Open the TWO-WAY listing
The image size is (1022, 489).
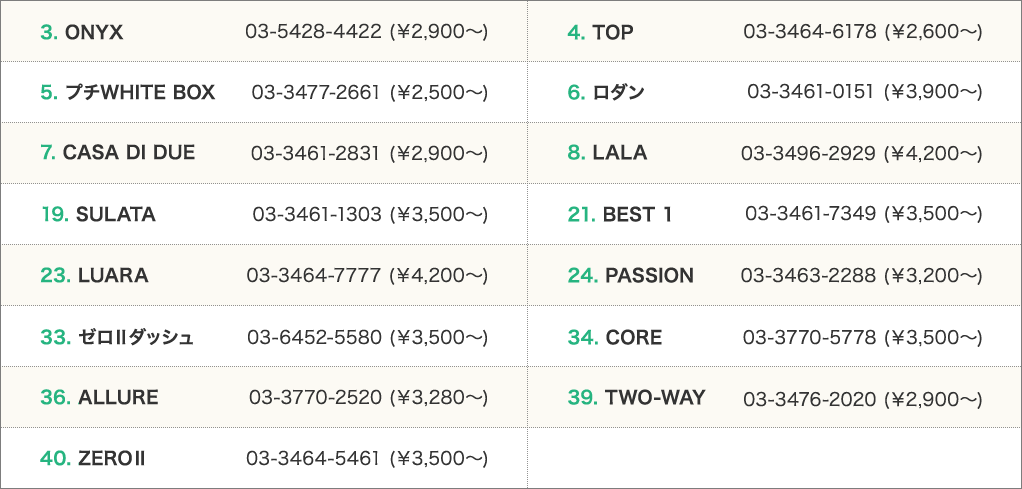tap(655, 397)
